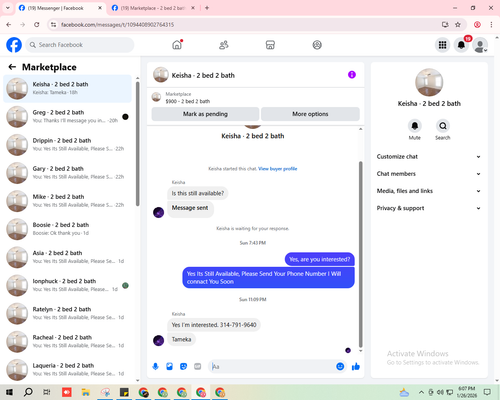Expand Media, files and links section
The height and width of the screenshot is (400, 500).
(429, 191)
